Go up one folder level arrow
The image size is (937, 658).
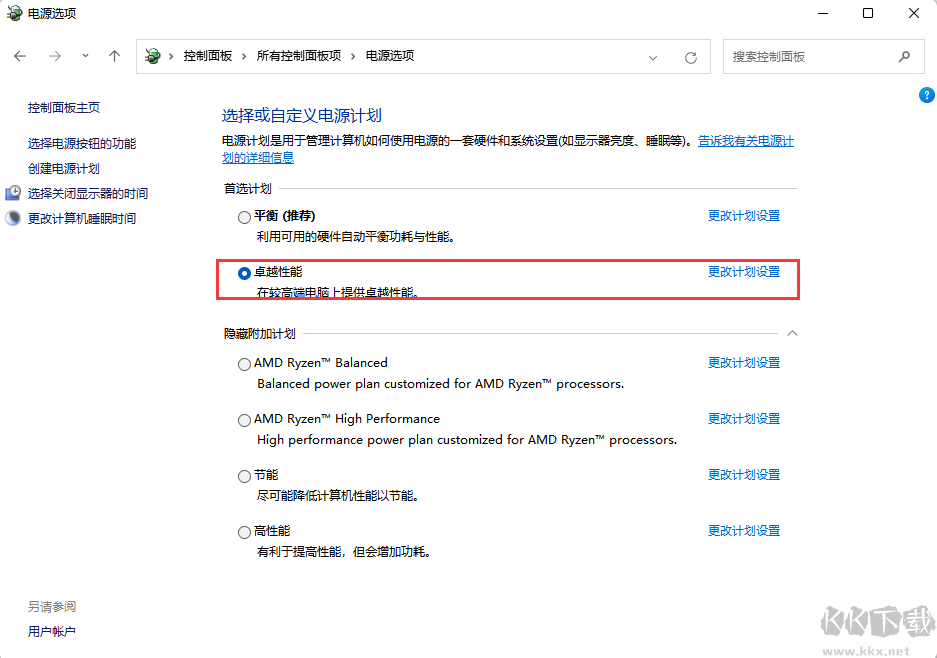114,57
